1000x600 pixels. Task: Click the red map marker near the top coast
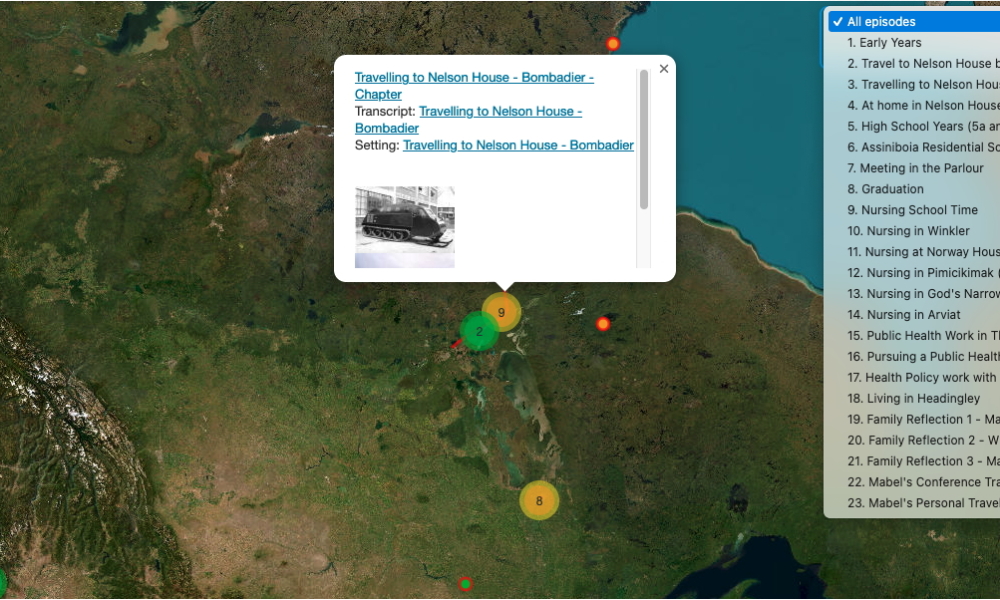click(x=613, y=44)
